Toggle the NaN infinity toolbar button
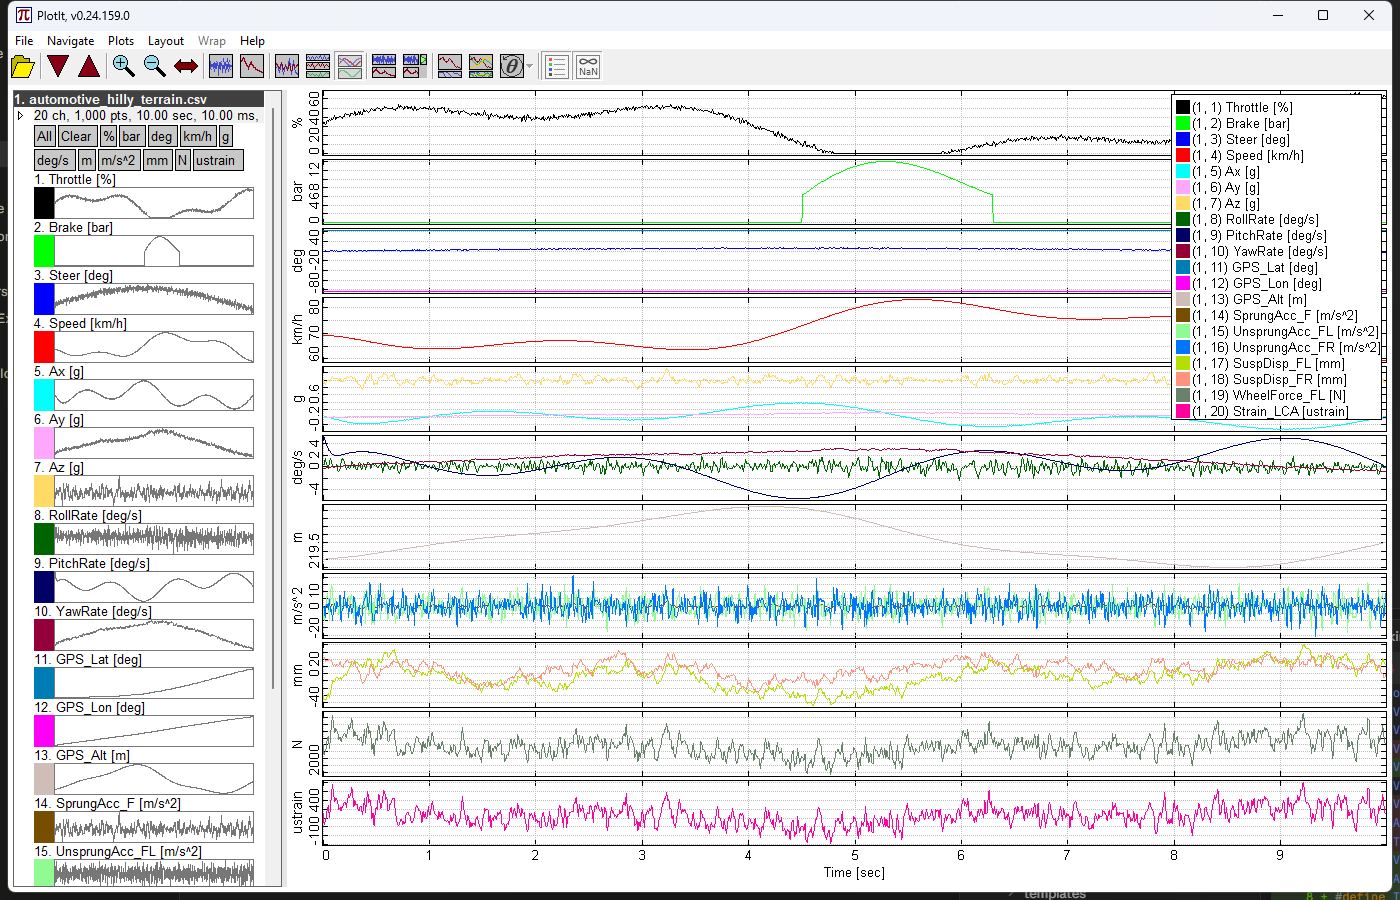This screenshot has height=900, width=1400. 588,67
